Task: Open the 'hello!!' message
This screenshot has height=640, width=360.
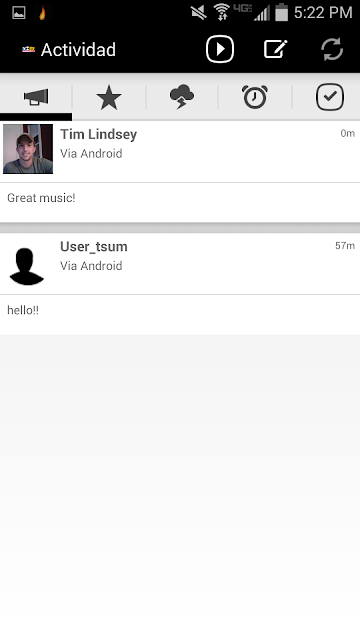Action: (23, 310)
